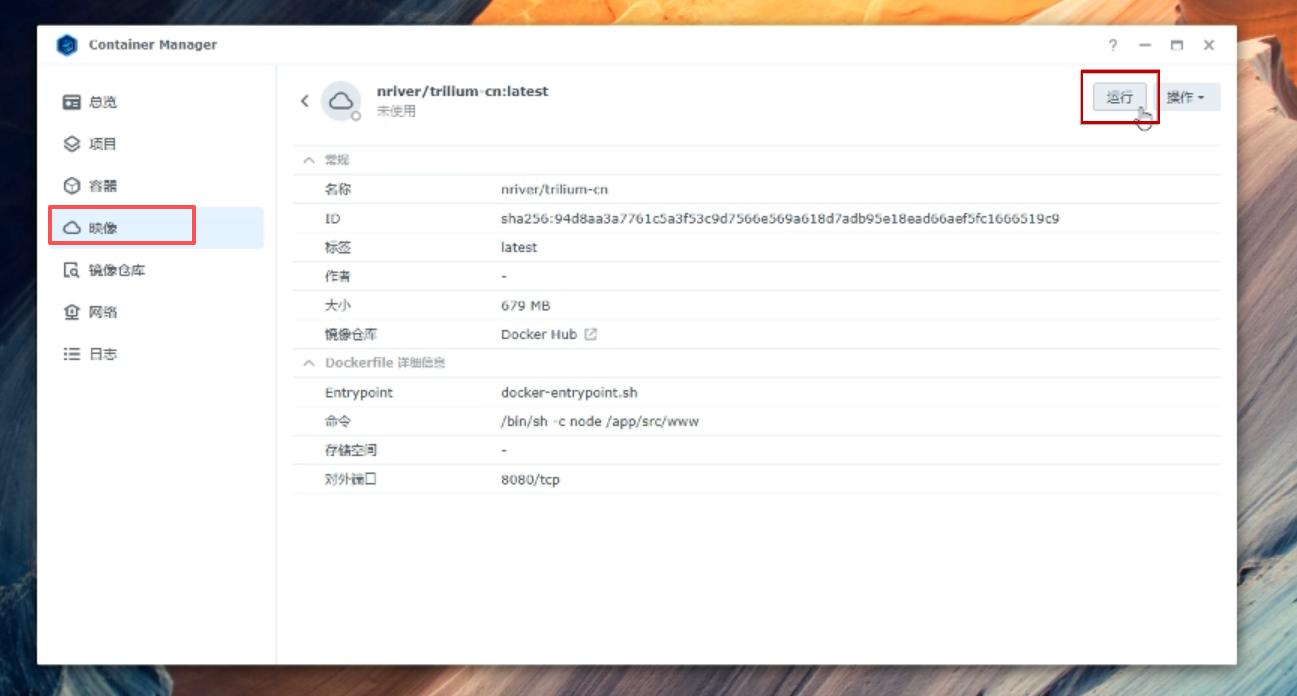Collapse the Dockerfile 详细信息 section
Image resolution: width=1297 pixels, height=696 pixels.
[x=309, y=363]
